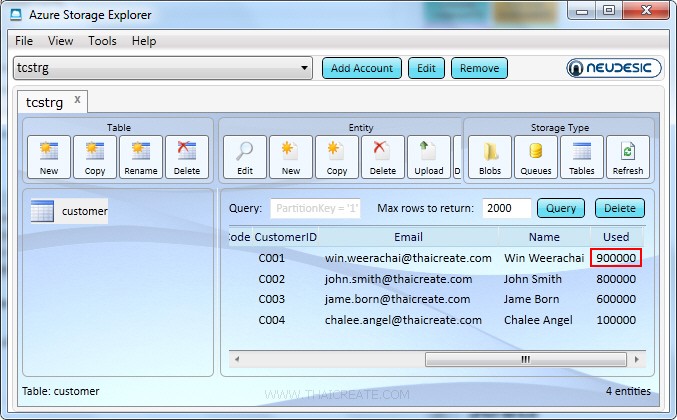677x420 pixels.
Task: Maximize the Azure Storage Explorer window
Action: tap(609, 10)
